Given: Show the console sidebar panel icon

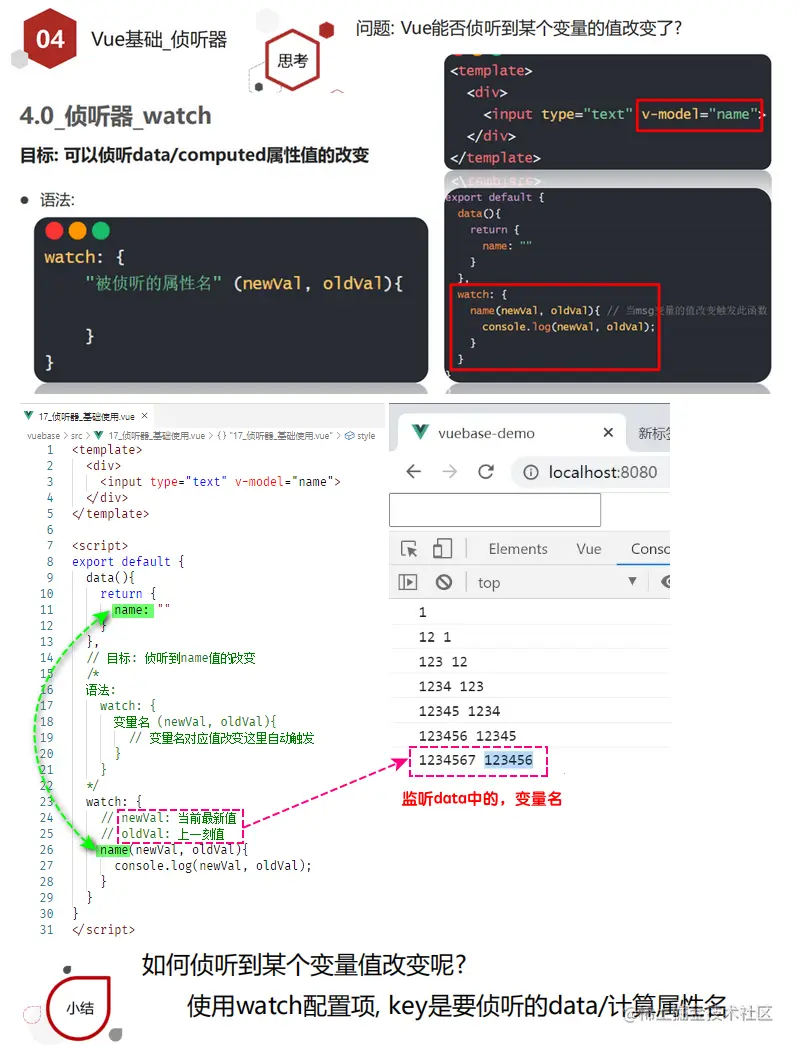Looking at the screenshot, I should 408,582.
